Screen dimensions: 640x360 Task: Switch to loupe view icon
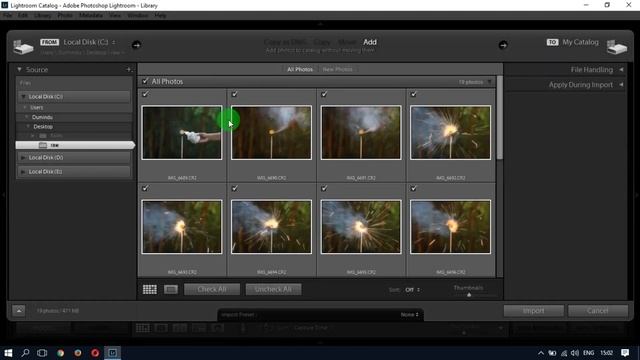click(x=171, y=289)
